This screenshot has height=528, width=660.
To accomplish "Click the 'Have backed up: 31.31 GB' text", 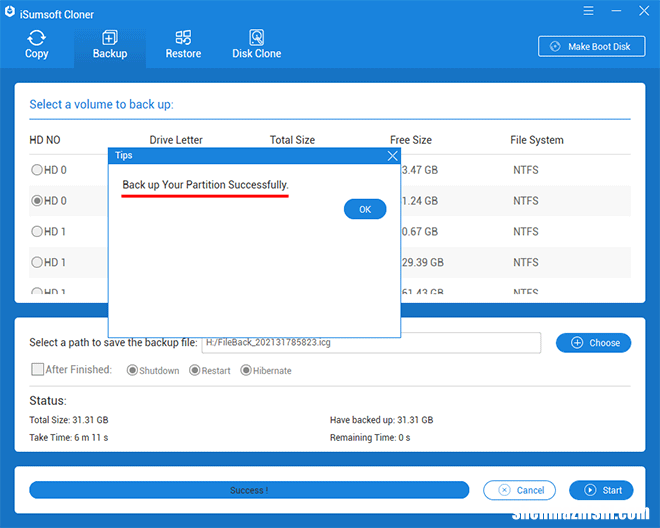I will pos(381,420).
